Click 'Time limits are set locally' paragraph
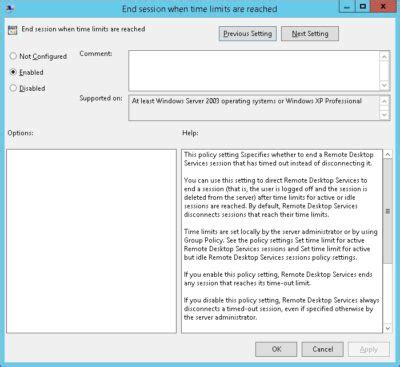The height and width of the screenshot is (367, 400). coord(281,244)
